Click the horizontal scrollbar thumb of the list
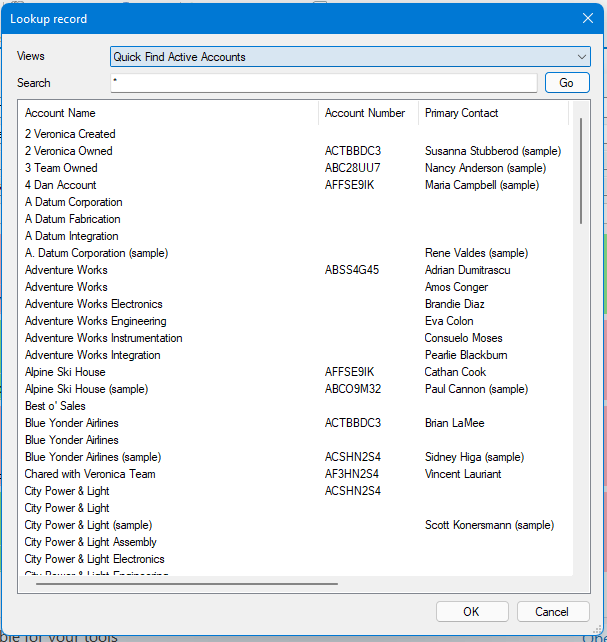This screenshot has height=642, width=607. point(187,584)
